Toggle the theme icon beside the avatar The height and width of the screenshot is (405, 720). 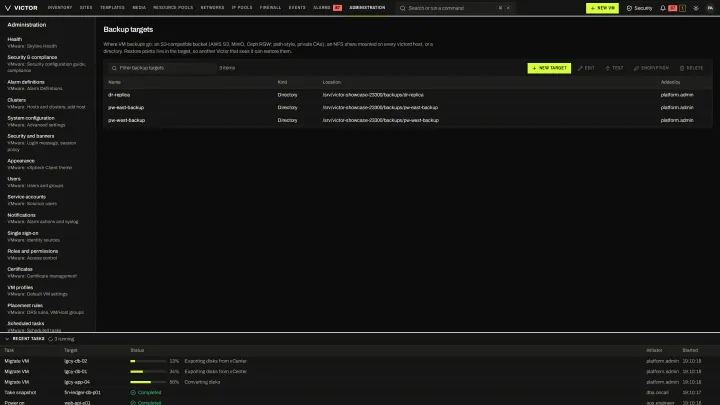click(696, 8)
